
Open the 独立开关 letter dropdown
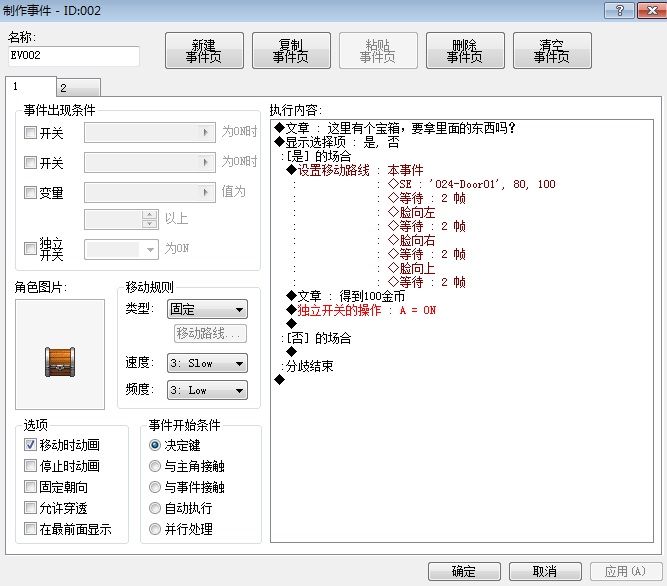(x=121, y=249)
